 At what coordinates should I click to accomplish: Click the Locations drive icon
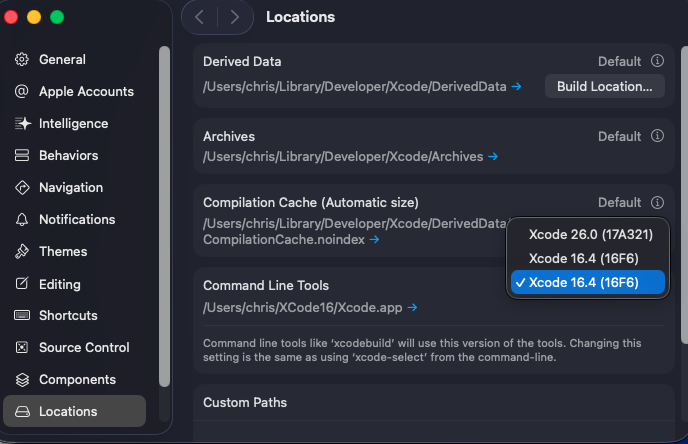click(x=22, y=412)
